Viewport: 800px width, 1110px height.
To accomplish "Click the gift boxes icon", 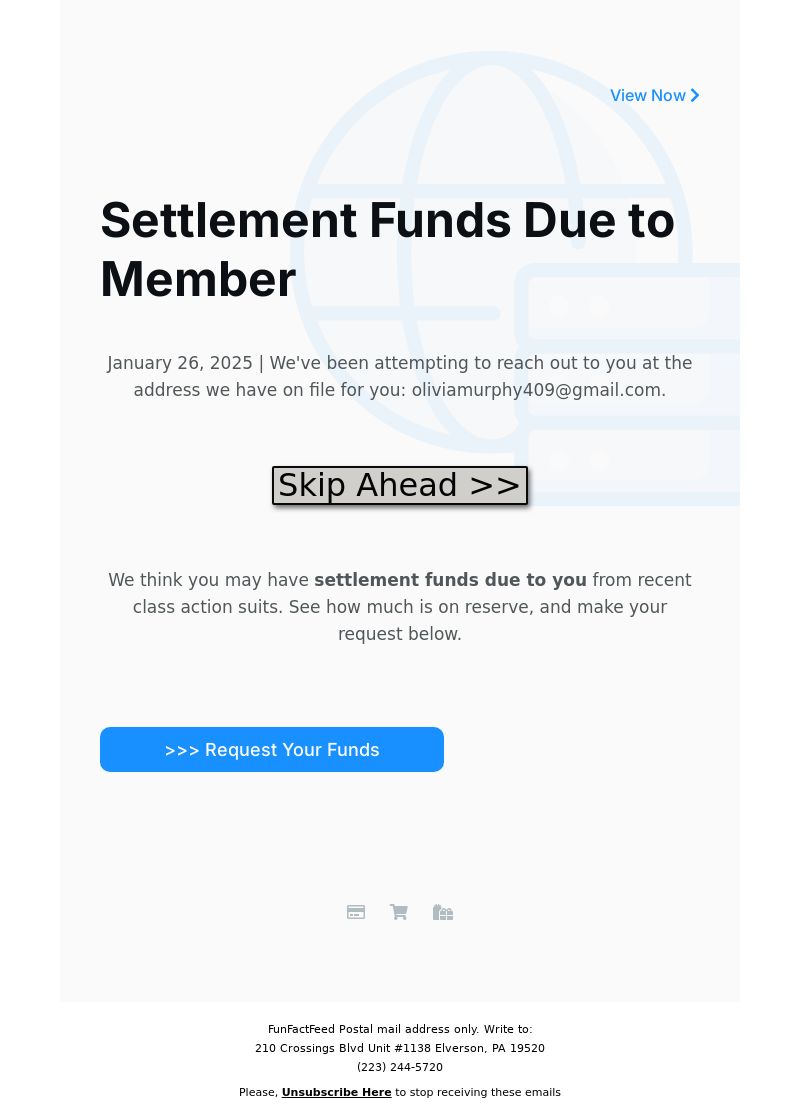I will pos(442,912).
